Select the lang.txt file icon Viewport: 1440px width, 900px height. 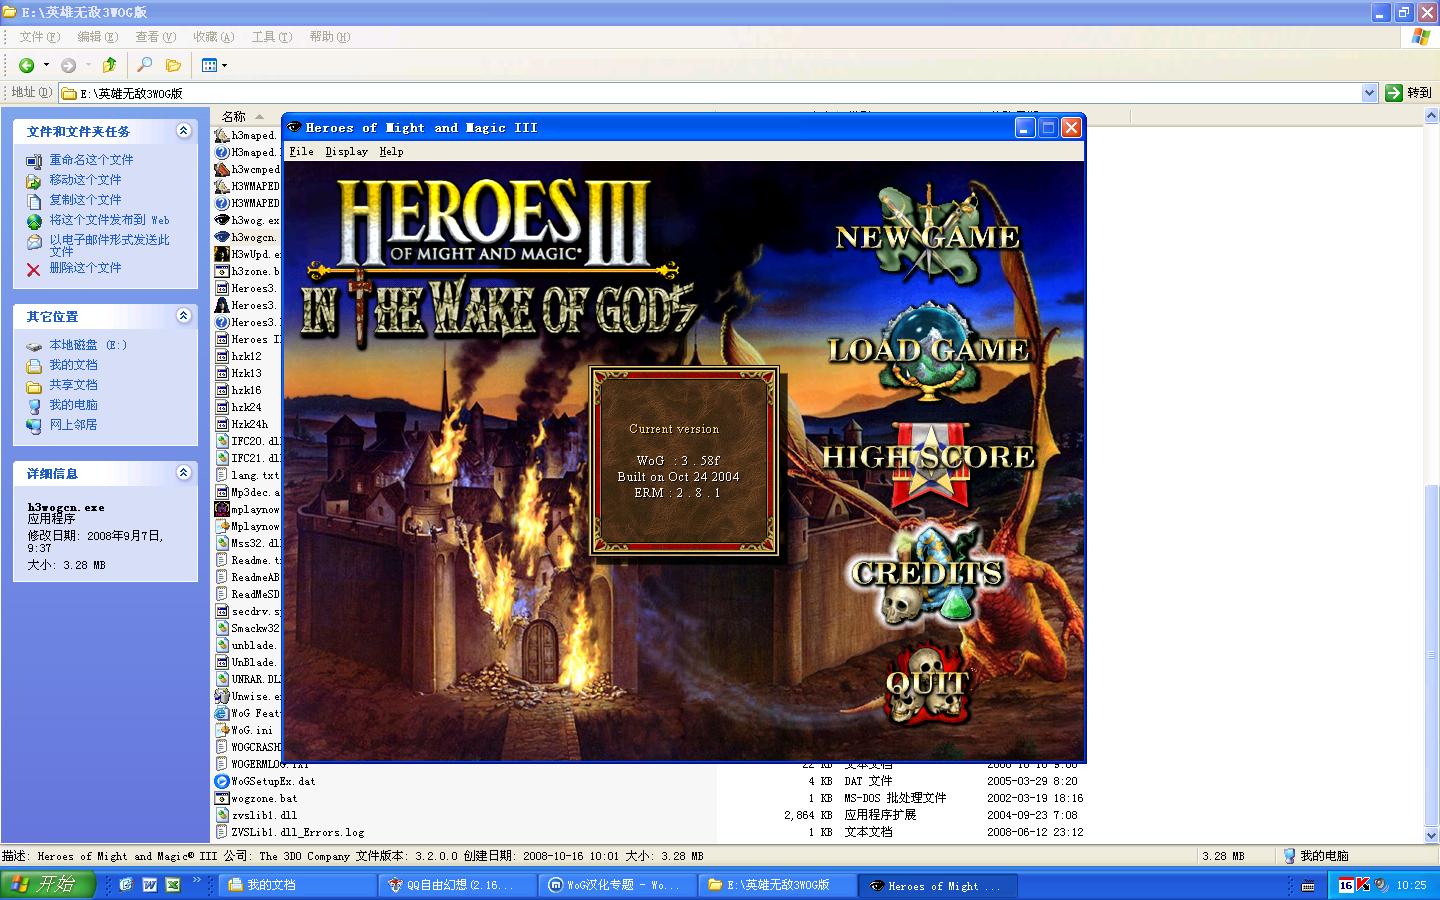pos(222,475)
